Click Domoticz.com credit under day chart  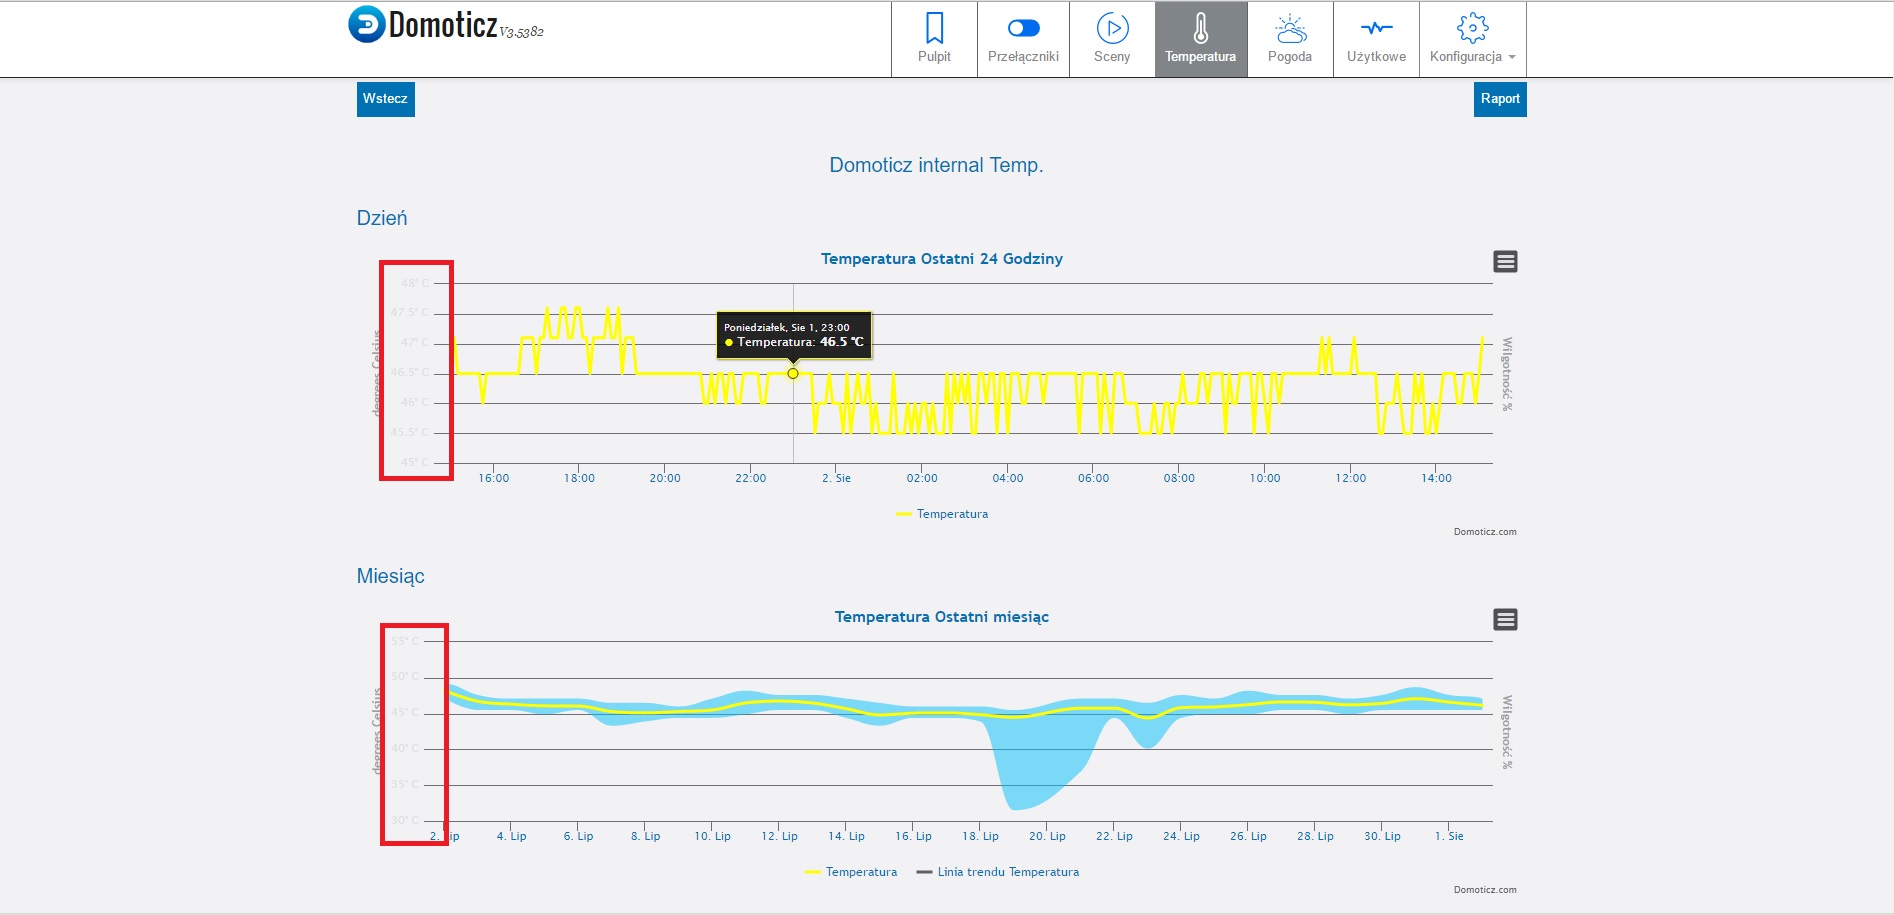[x=1485, y=532]
